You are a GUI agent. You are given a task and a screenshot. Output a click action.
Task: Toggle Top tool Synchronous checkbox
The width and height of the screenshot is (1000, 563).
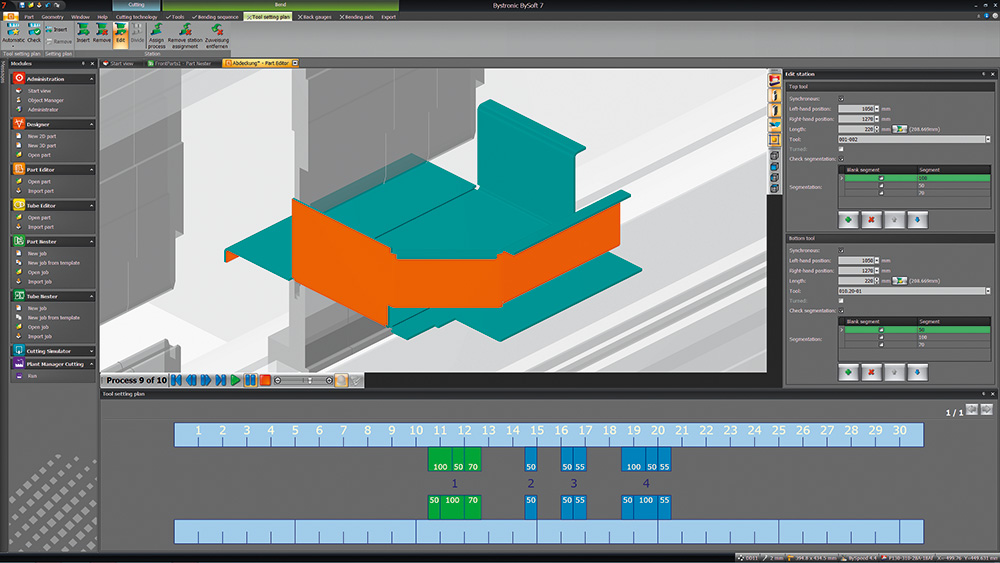pos(841,99)
